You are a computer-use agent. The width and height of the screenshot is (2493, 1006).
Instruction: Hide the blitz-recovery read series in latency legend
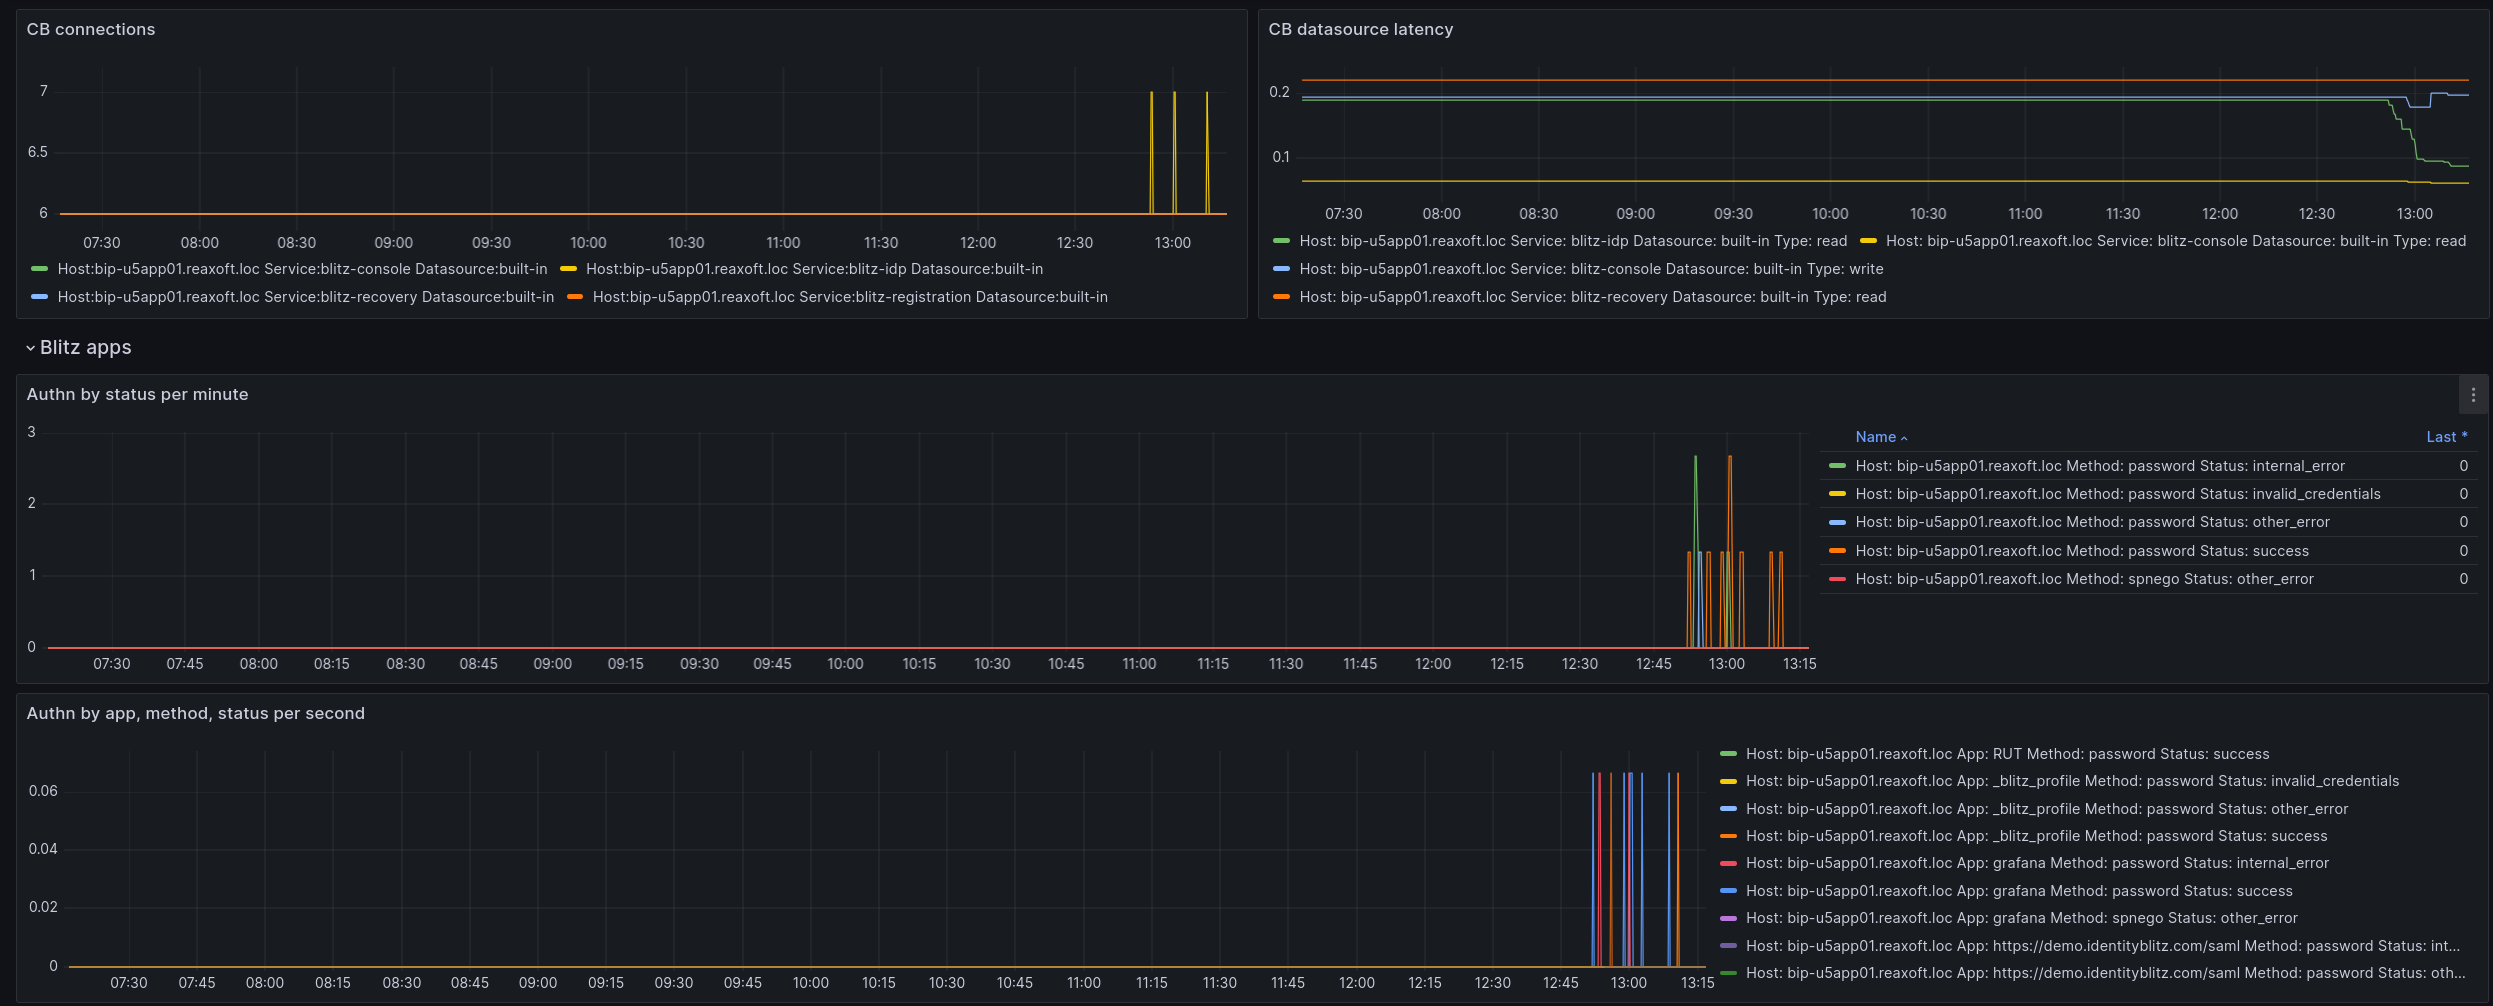(x=1591, y=296)
